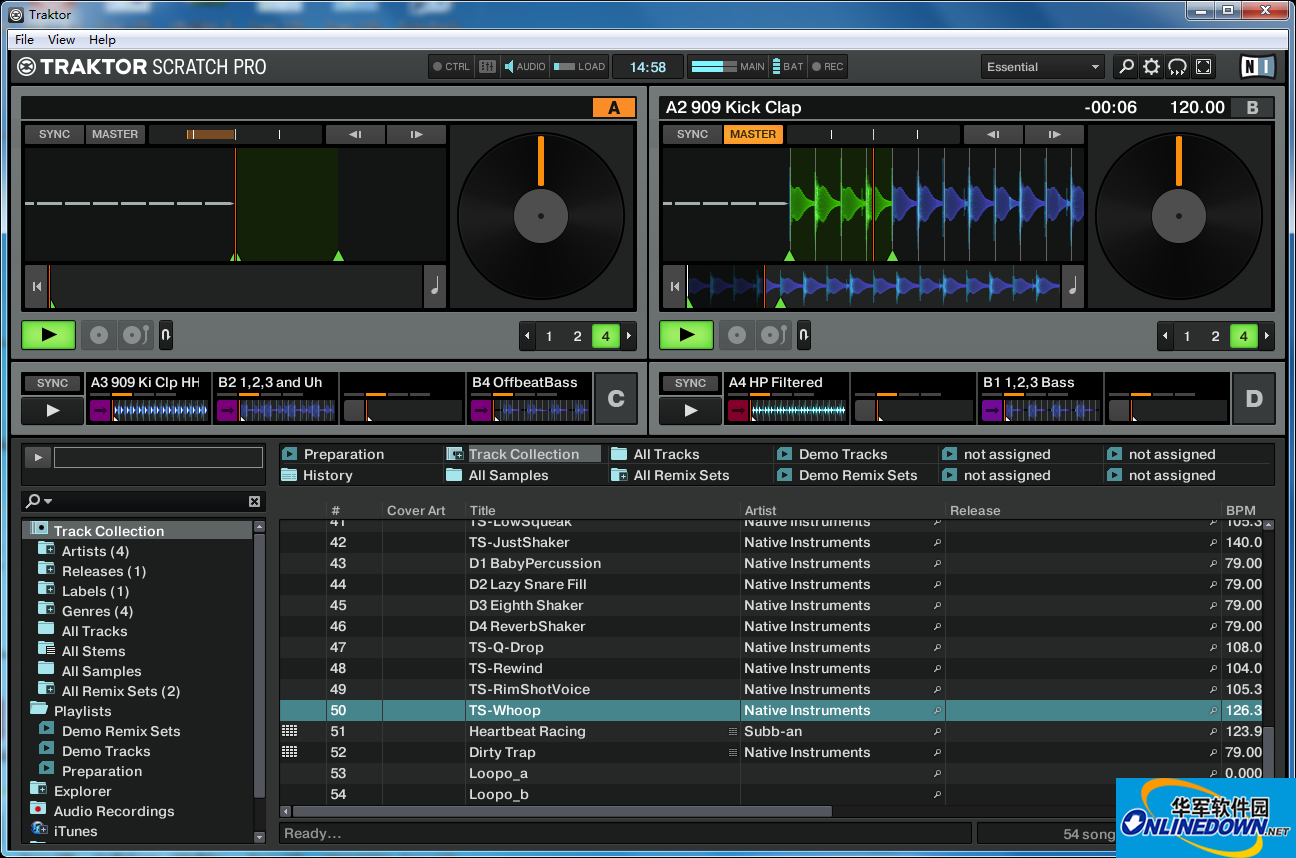Click red trigger icon of A4 HP Filtered
The image size is (1296, 858).
point(738,410)
